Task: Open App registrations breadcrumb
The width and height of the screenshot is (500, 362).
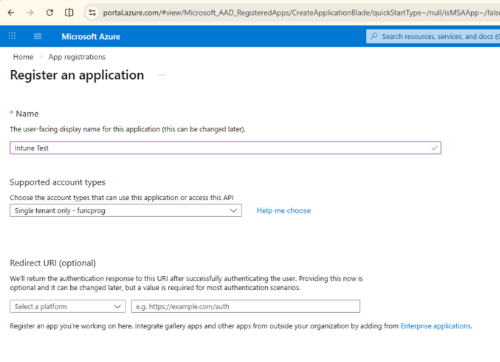Action: (77, 57)
